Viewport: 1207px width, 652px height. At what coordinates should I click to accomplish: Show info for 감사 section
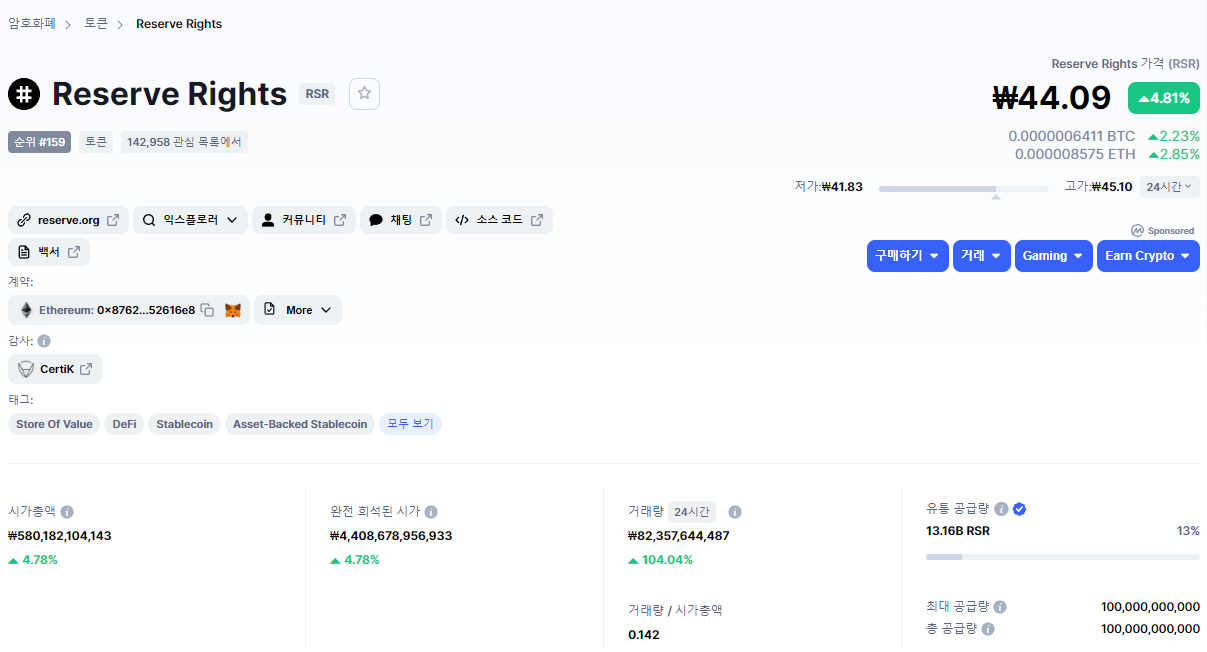44,341
